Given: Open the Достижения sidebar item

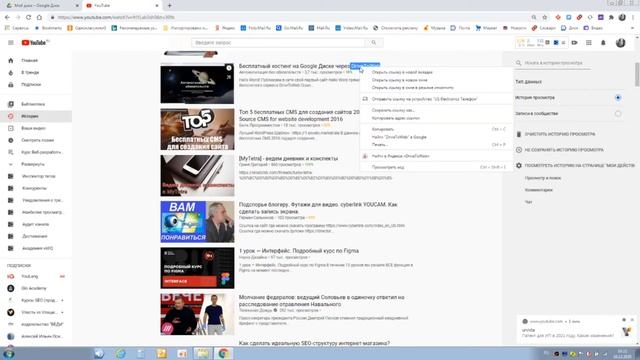Looking at the screenshot, I should click(x=36, y=236).
